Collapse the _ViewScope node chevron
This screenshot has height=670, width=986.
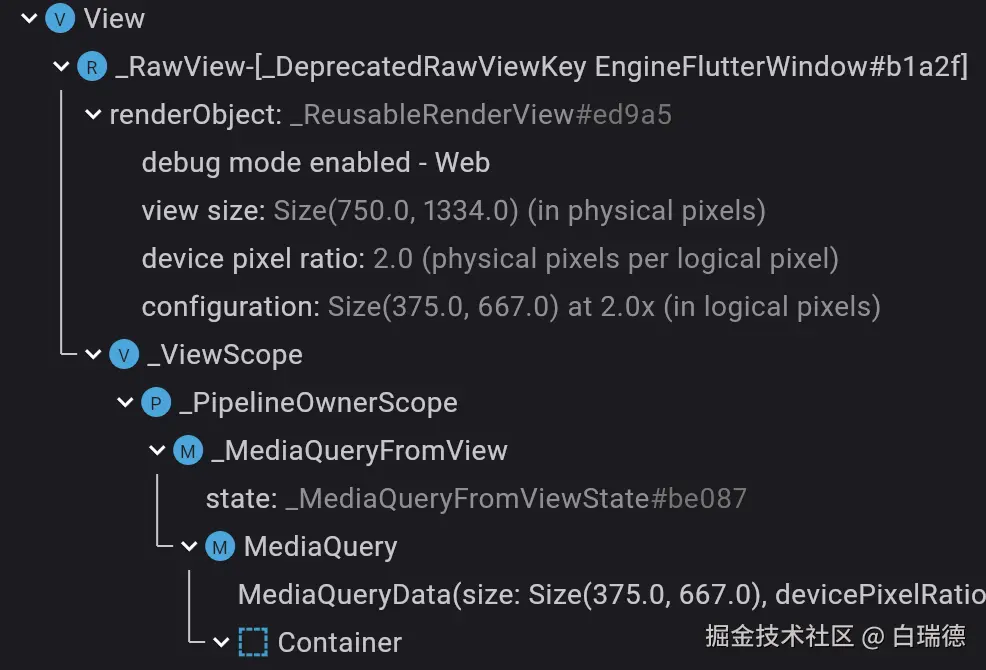[93, 355]
